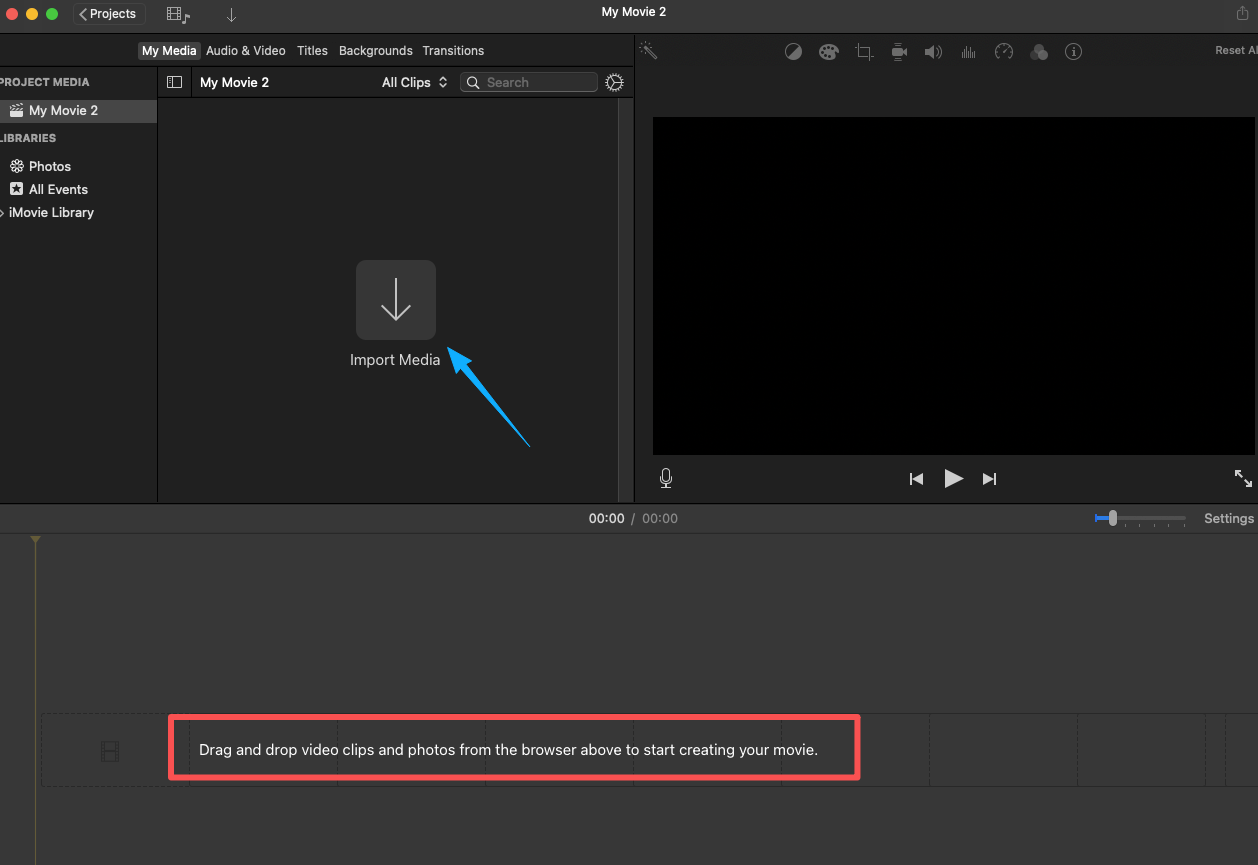This screenshot has height=865, width=1258.
Task: Open the Audio & Video tab
Action: [246, 51]
